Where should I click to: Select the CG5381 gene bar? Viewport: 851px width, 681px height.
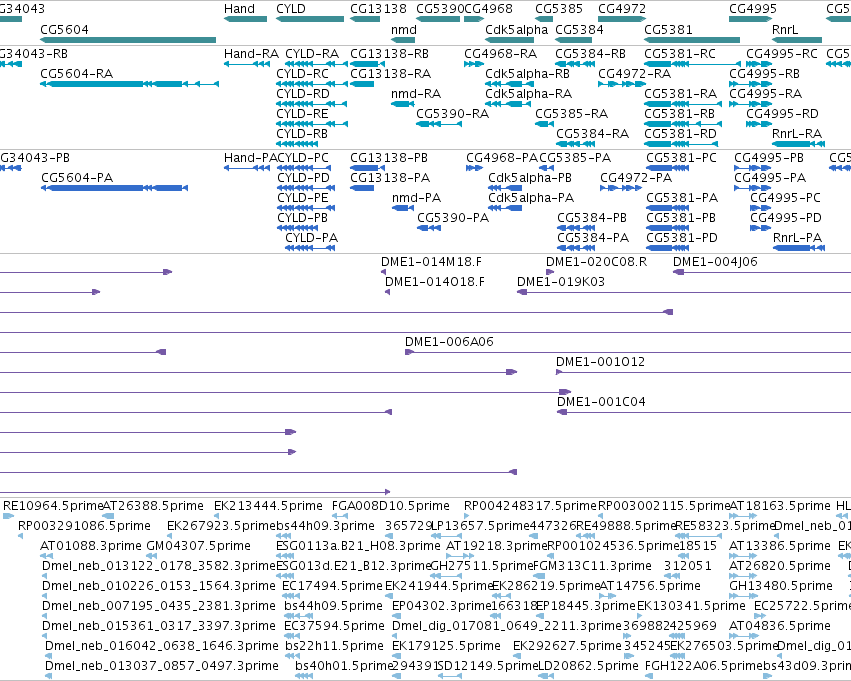pyautogui.click(x=692, y=40)
